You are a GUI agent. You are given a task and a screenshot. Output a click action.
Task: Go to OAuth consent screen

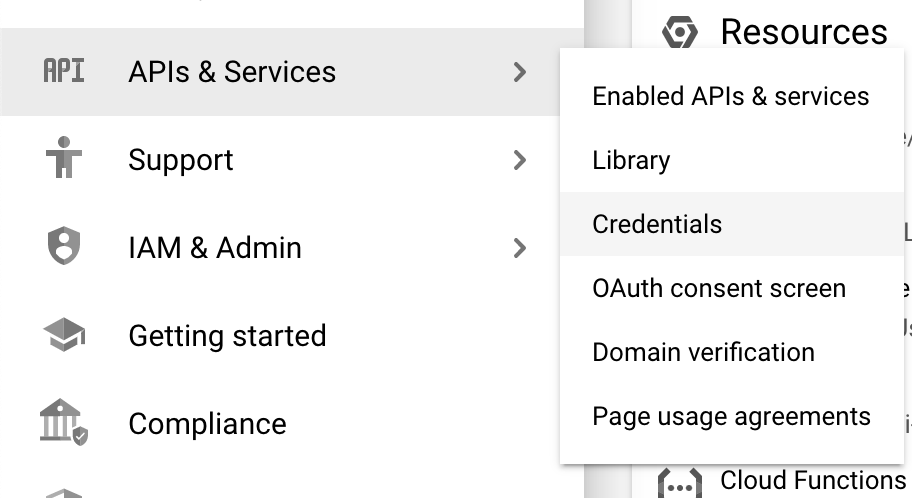click(719, 288)
